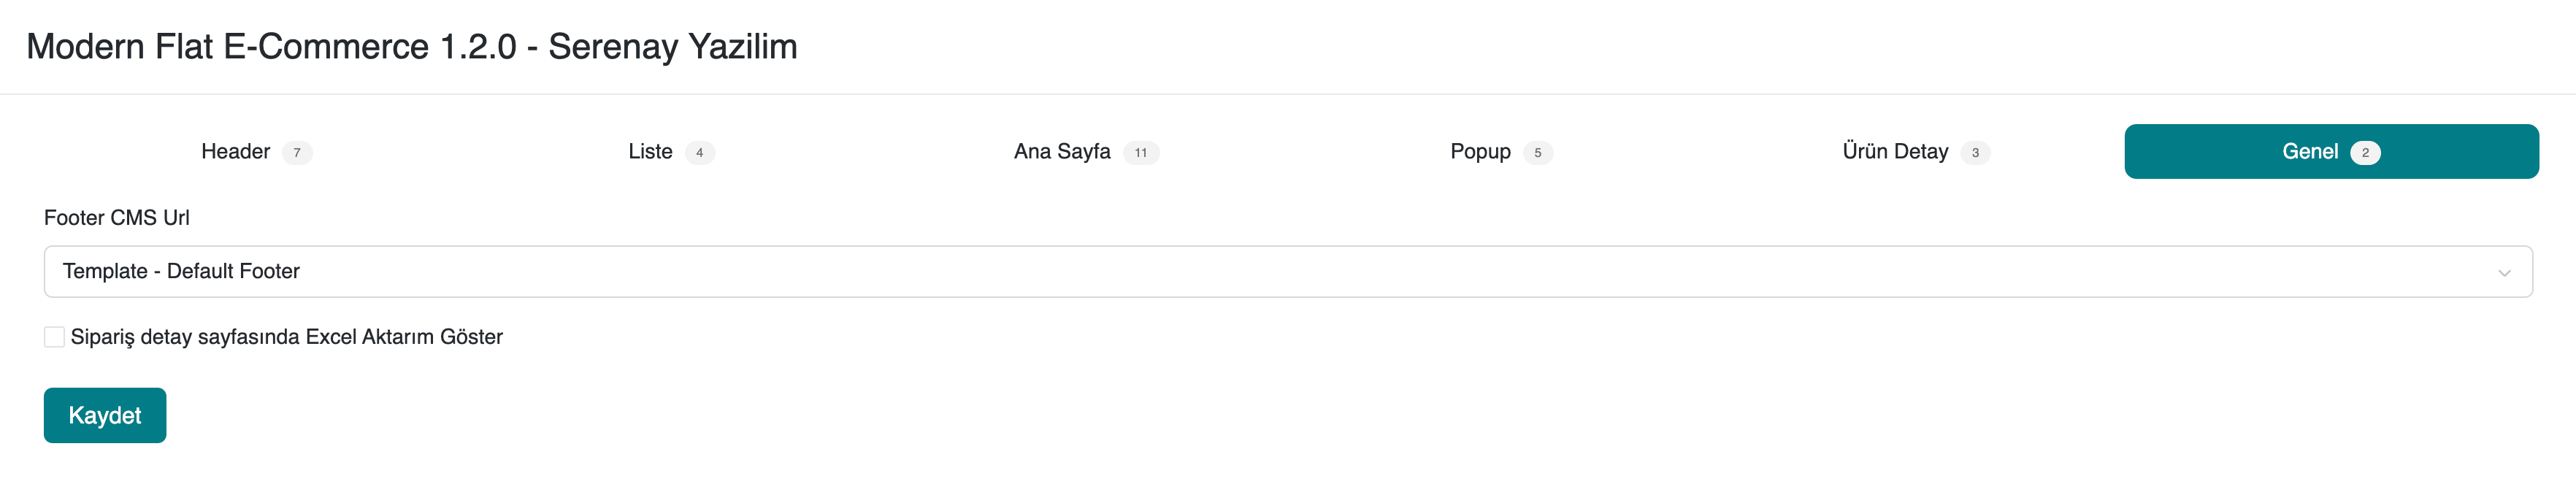The height and width of the screenshot is (495, 2576).
Task: Open the Header tab
Action: click(236, 152)
